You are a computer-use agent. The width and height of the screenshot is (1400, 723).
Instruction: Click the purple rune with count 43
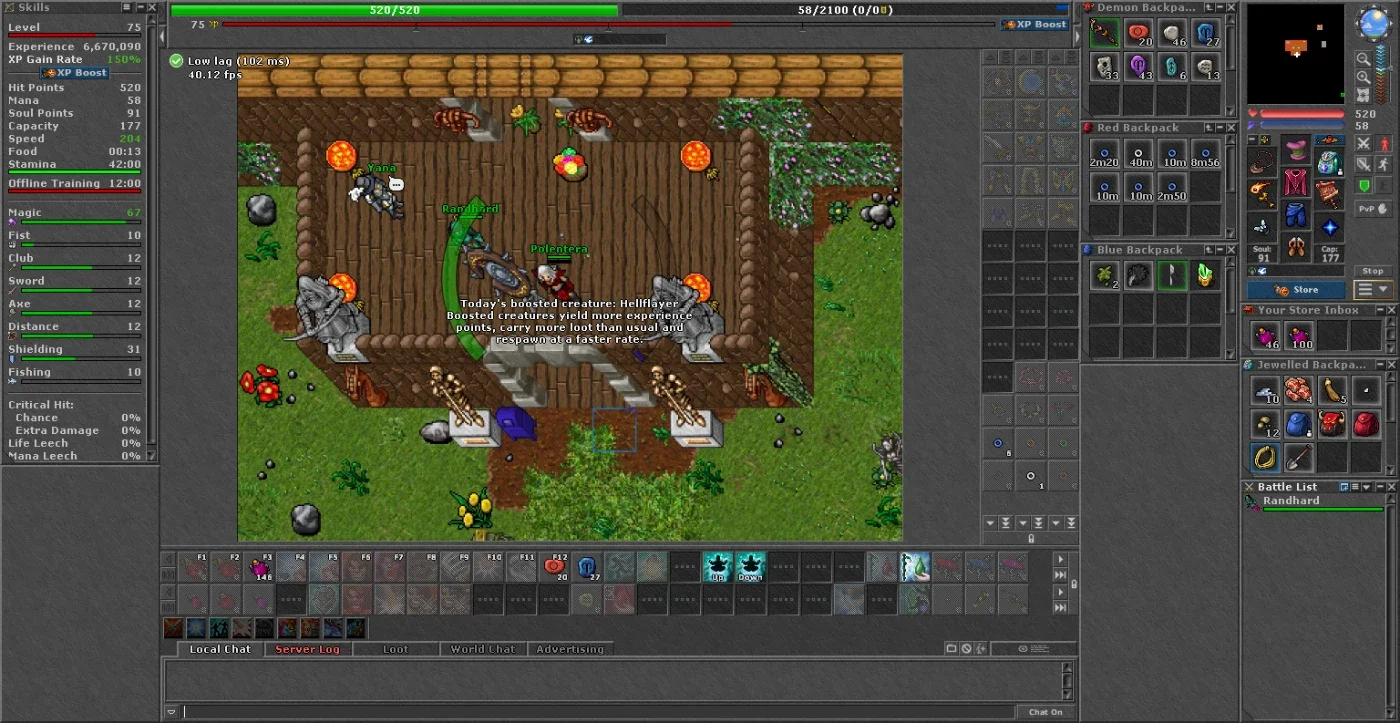(x=1138, y=67)
